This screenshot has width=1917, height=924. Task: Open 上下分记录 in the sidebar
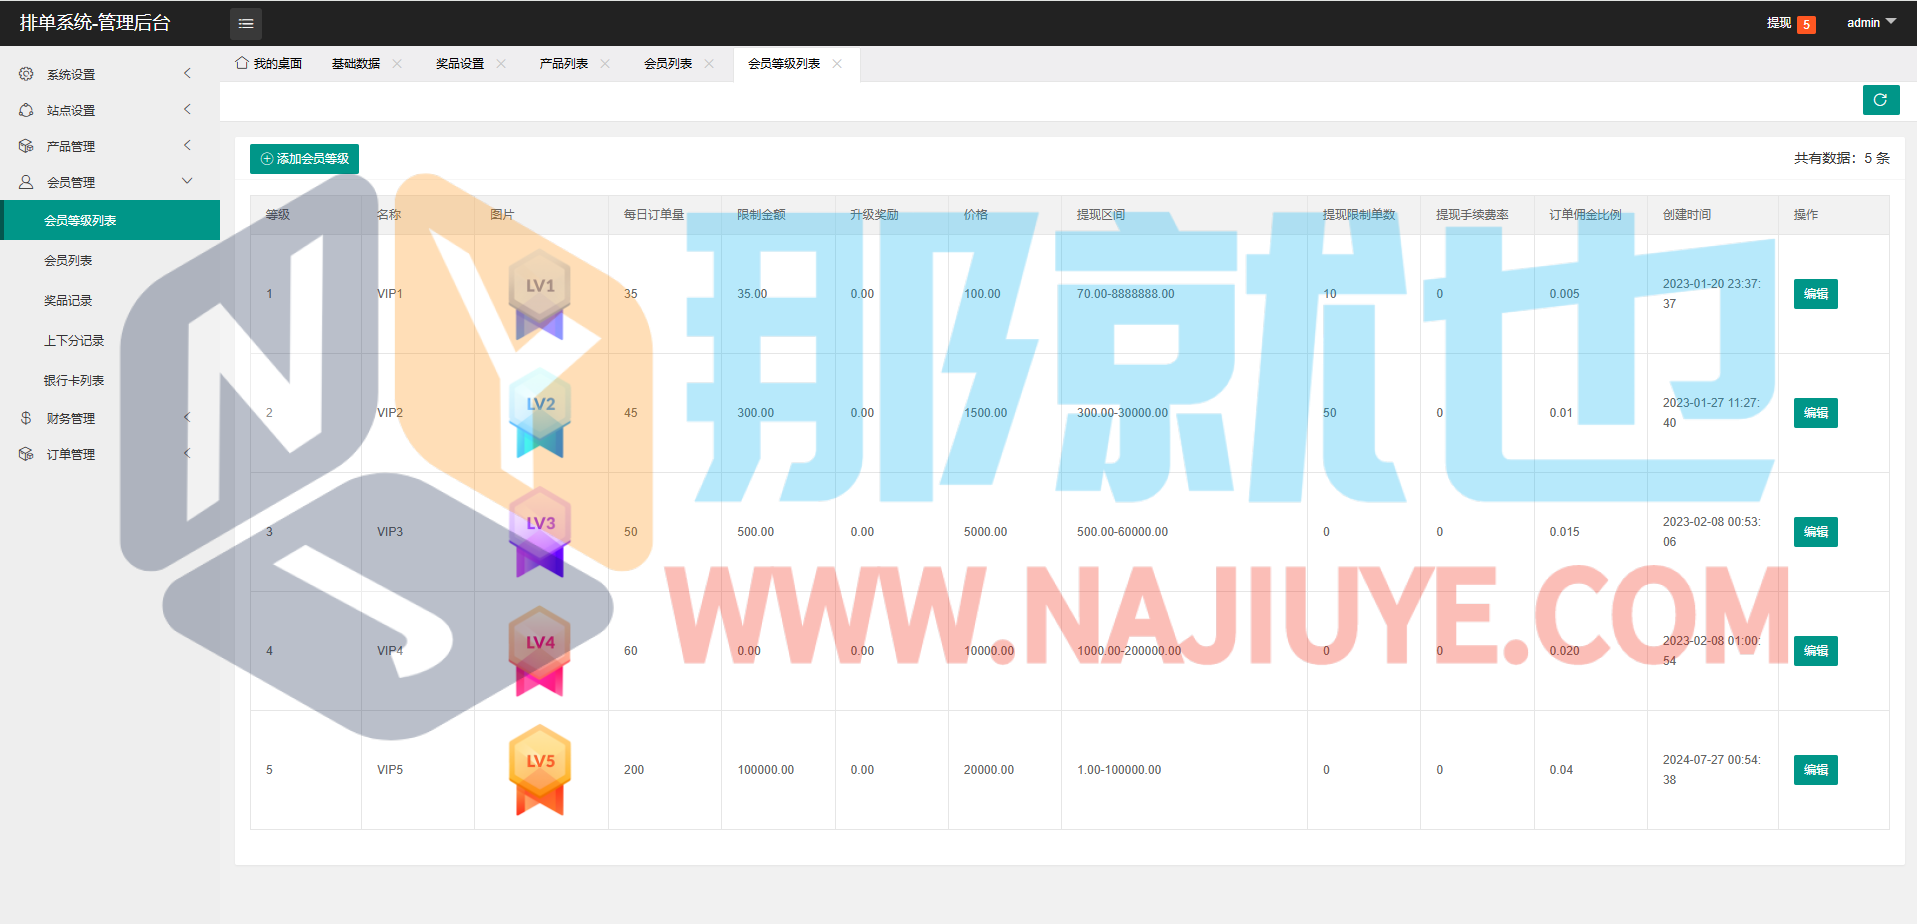(x=74, y=340)
